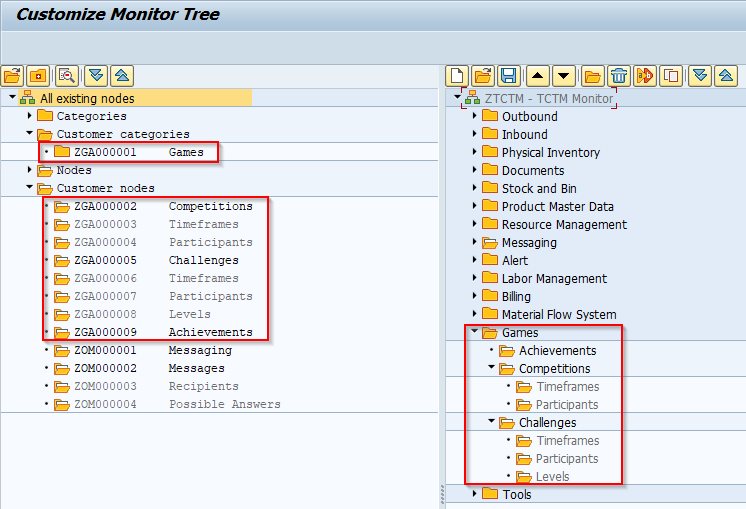Click the move up arrow button
The width and height of the screenshot is (746, 509).
(x=537, y=76)
